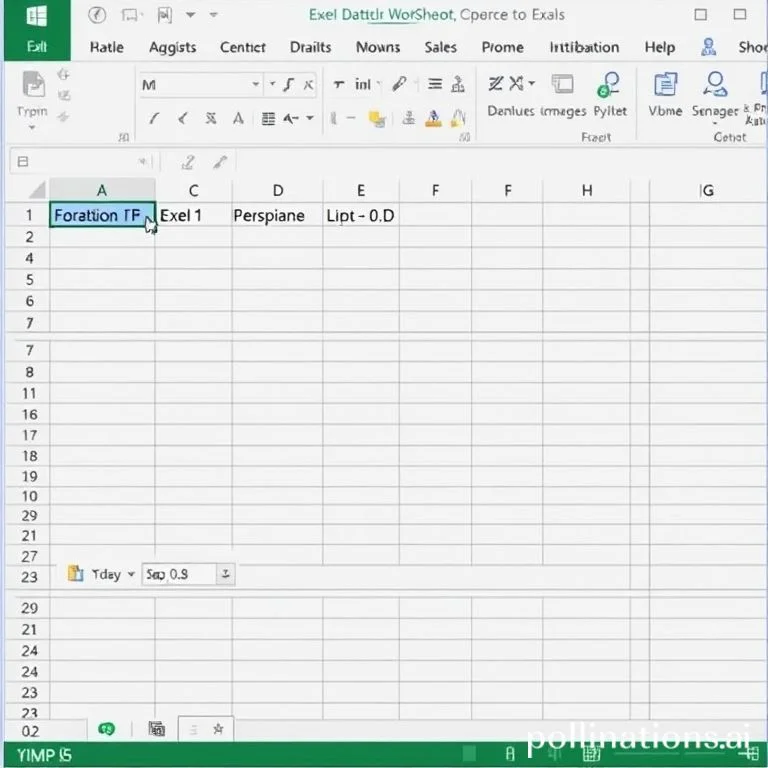Expand the dropdown arrow under Trpm
The height and width of the screenshot is (768, 768).
click(32, 128)
